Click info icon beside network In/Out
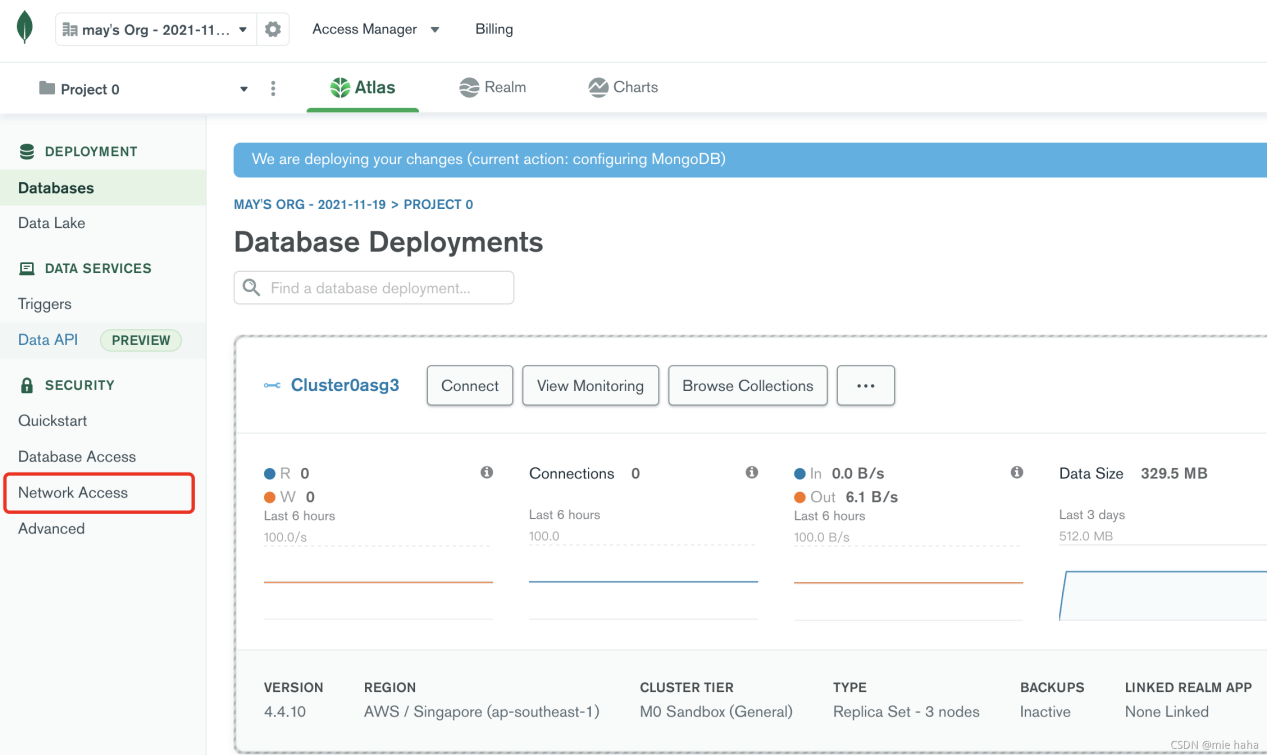 pyautogui.click(x=1017, y=472)
